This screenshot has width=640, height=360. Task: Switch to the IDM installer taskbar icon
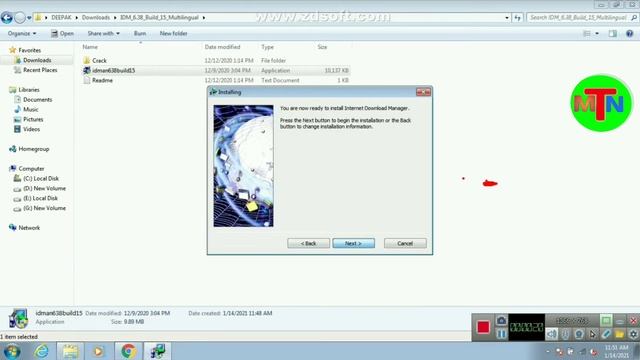click(x=158, y=351)
